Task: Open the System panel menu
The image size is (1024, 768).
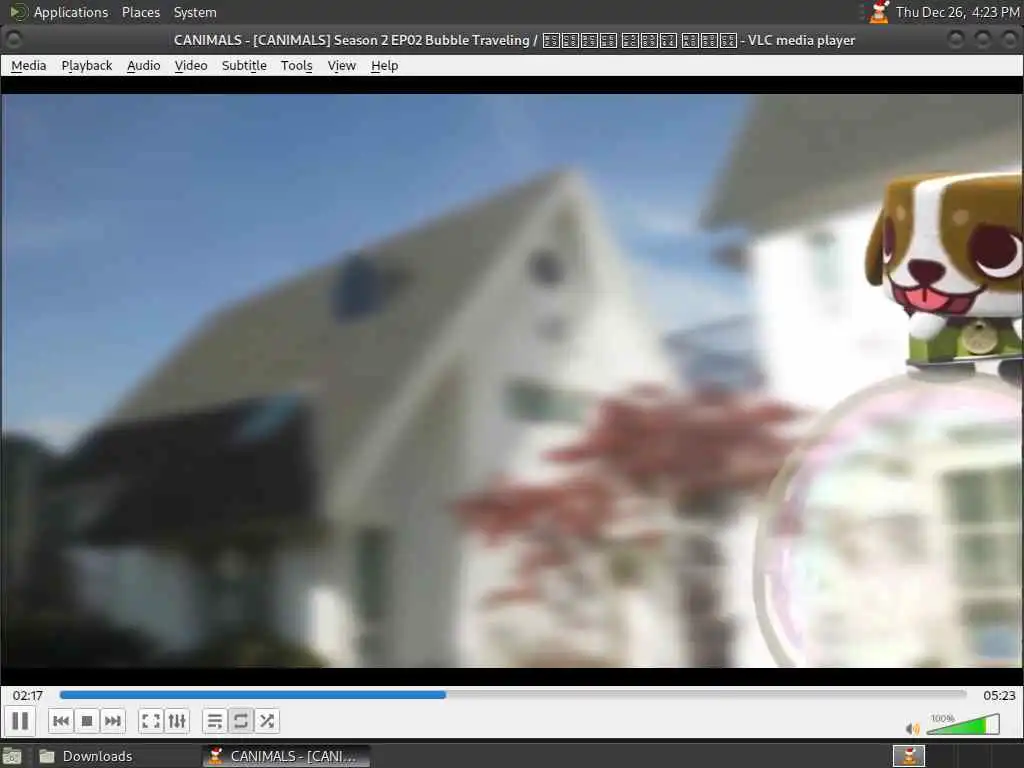Action: coord(195,12)
